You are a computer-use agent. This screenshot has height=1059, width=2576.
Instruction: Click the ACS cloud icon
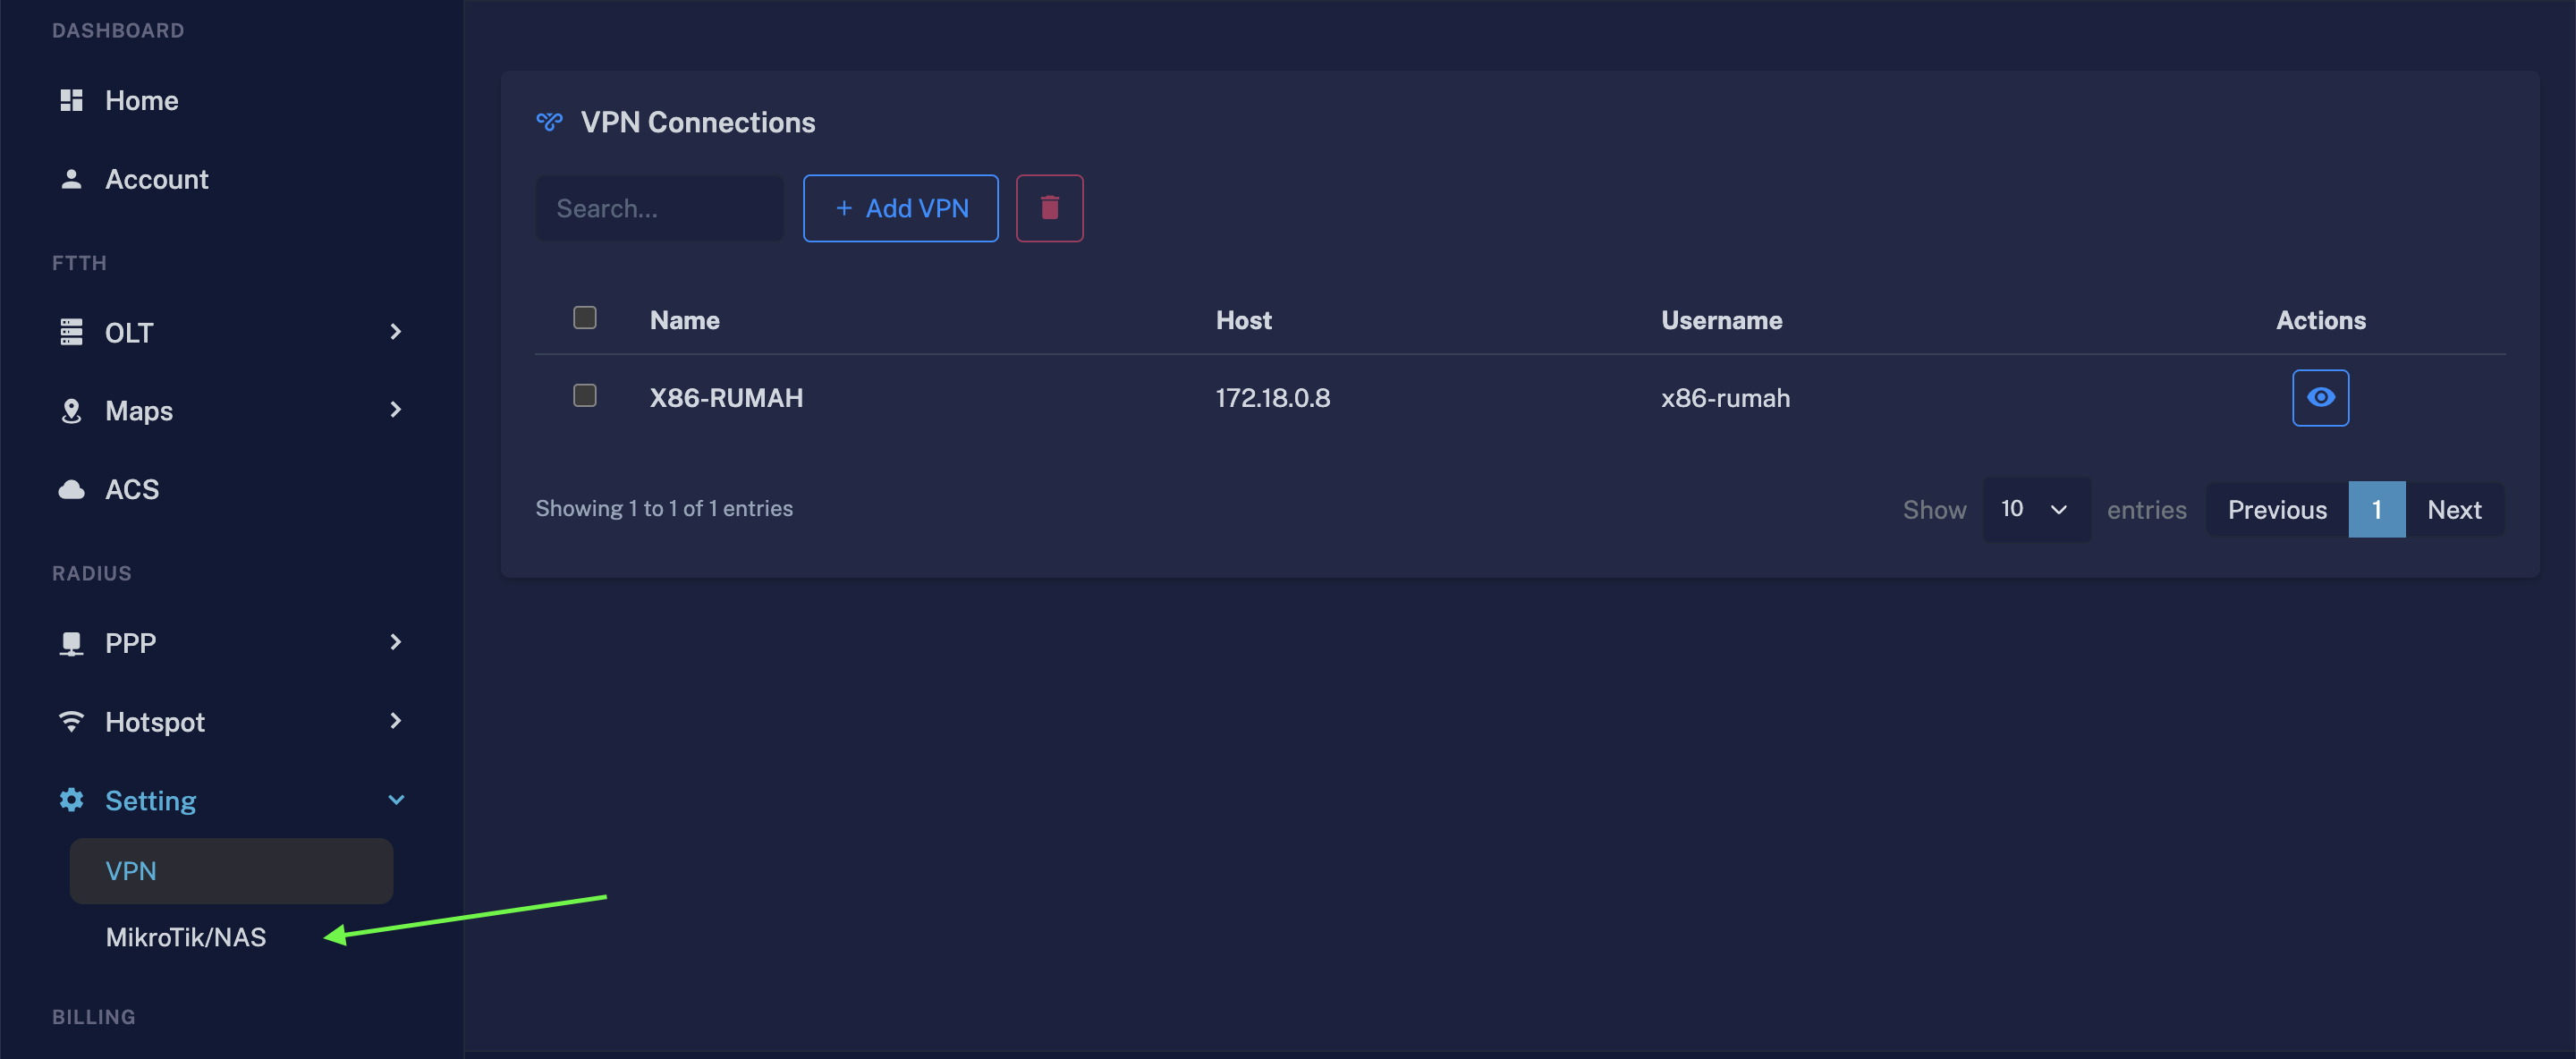click(x=71, y=489)
